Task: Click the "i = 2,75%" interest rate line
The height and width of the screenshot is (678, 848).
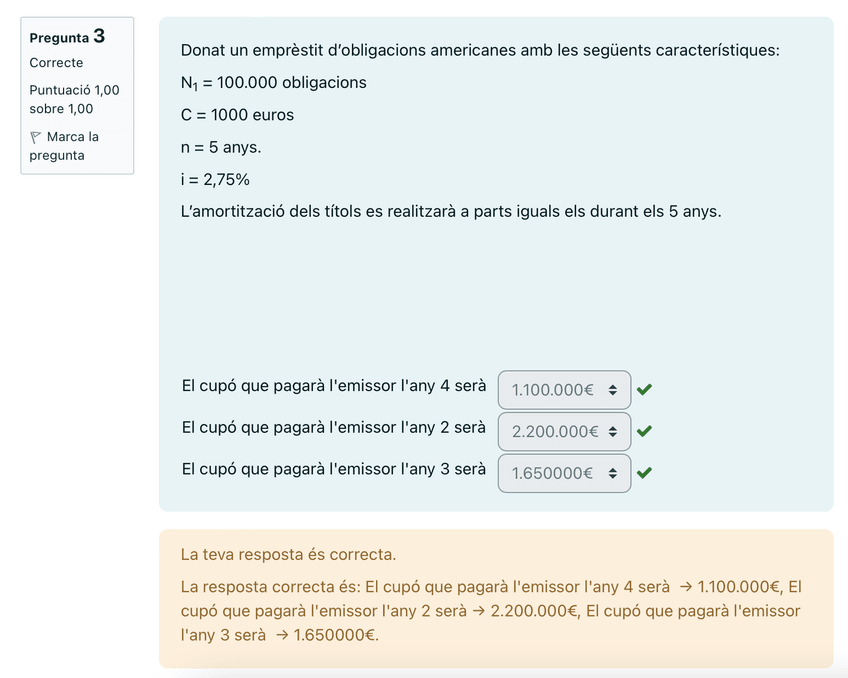Action: 215,180
